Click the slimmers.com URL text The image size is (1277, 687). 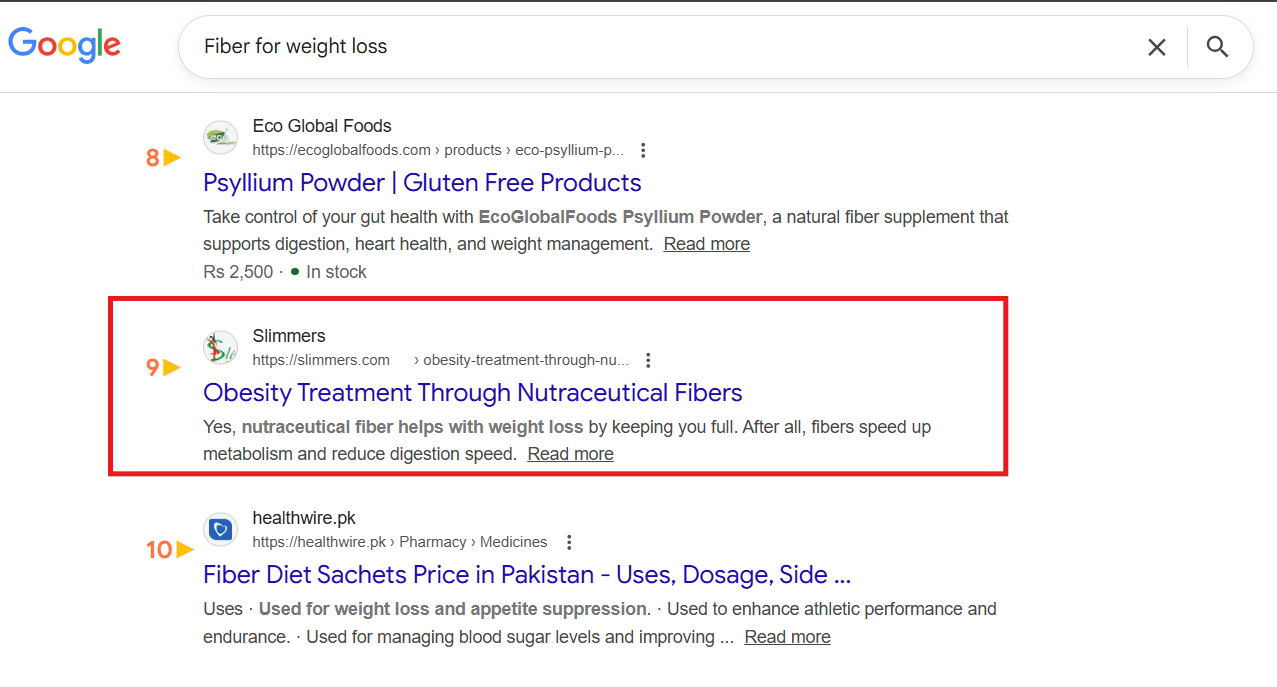coord(321,360)
